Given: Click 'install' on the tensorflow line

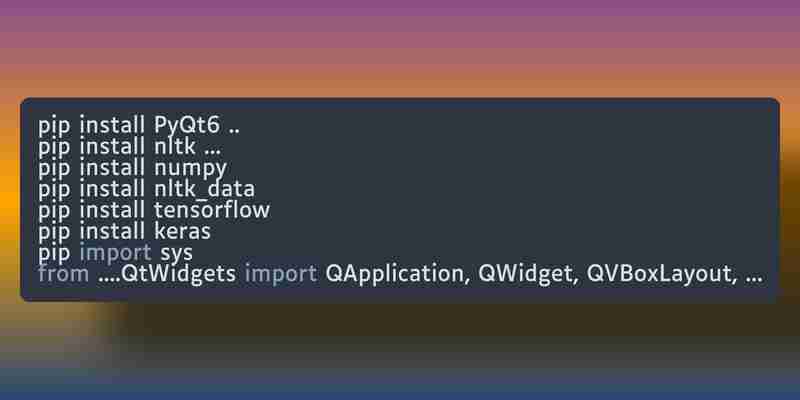Looking at the screenshot, I should pos(112,210).
